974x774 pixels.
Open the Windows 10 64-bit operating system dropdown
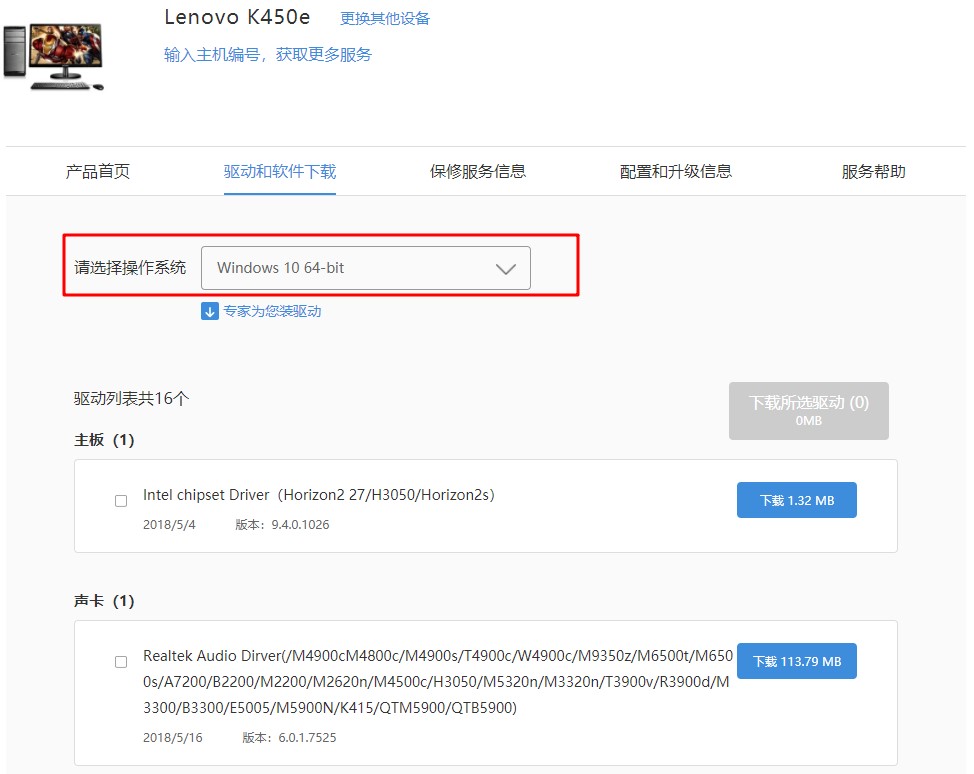coord(365,268)
